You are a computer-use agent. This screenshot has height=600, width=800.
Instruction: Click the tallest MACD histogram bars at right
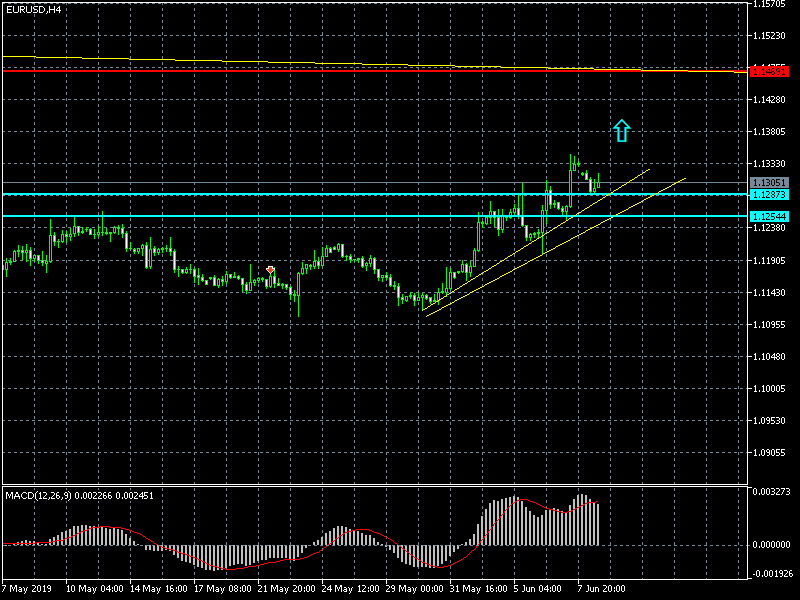(581, 520)
